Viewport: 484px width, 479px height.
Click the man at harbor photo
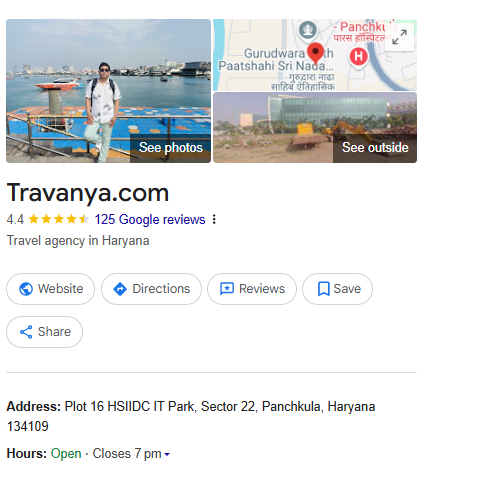pyautogui.click(x=108, y=91)
